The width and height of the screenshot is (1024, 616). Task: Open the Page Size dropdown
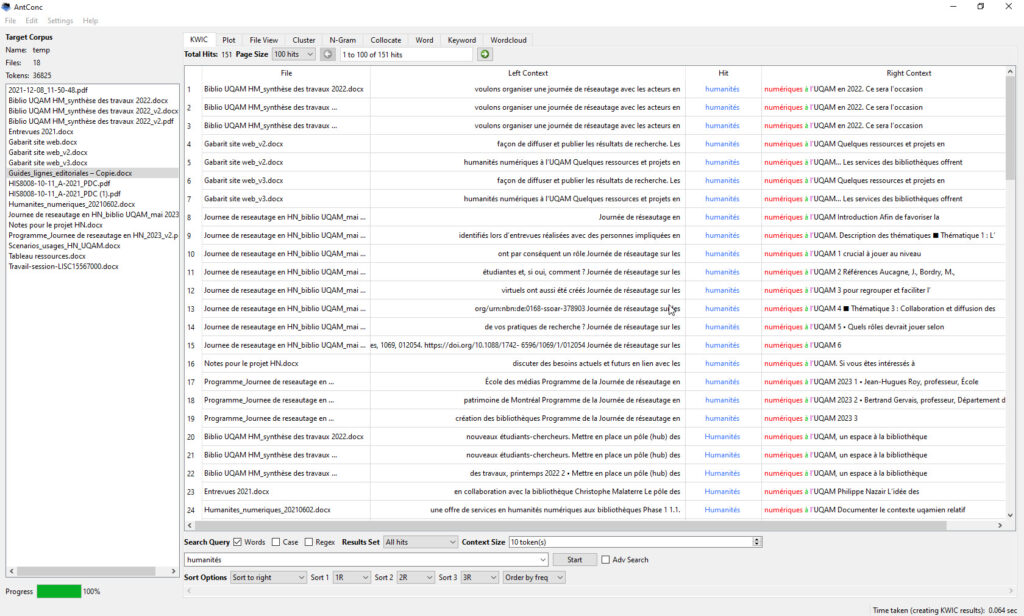coord(293,54)
